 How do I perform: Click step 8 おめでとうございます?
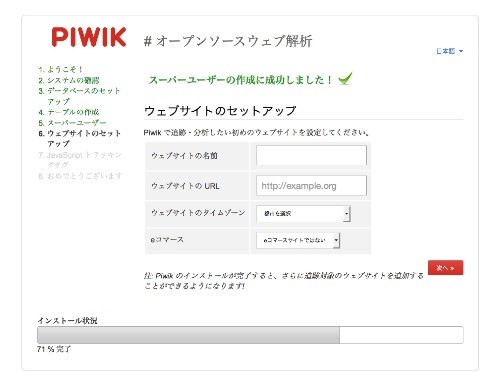(x=80, y=176)
